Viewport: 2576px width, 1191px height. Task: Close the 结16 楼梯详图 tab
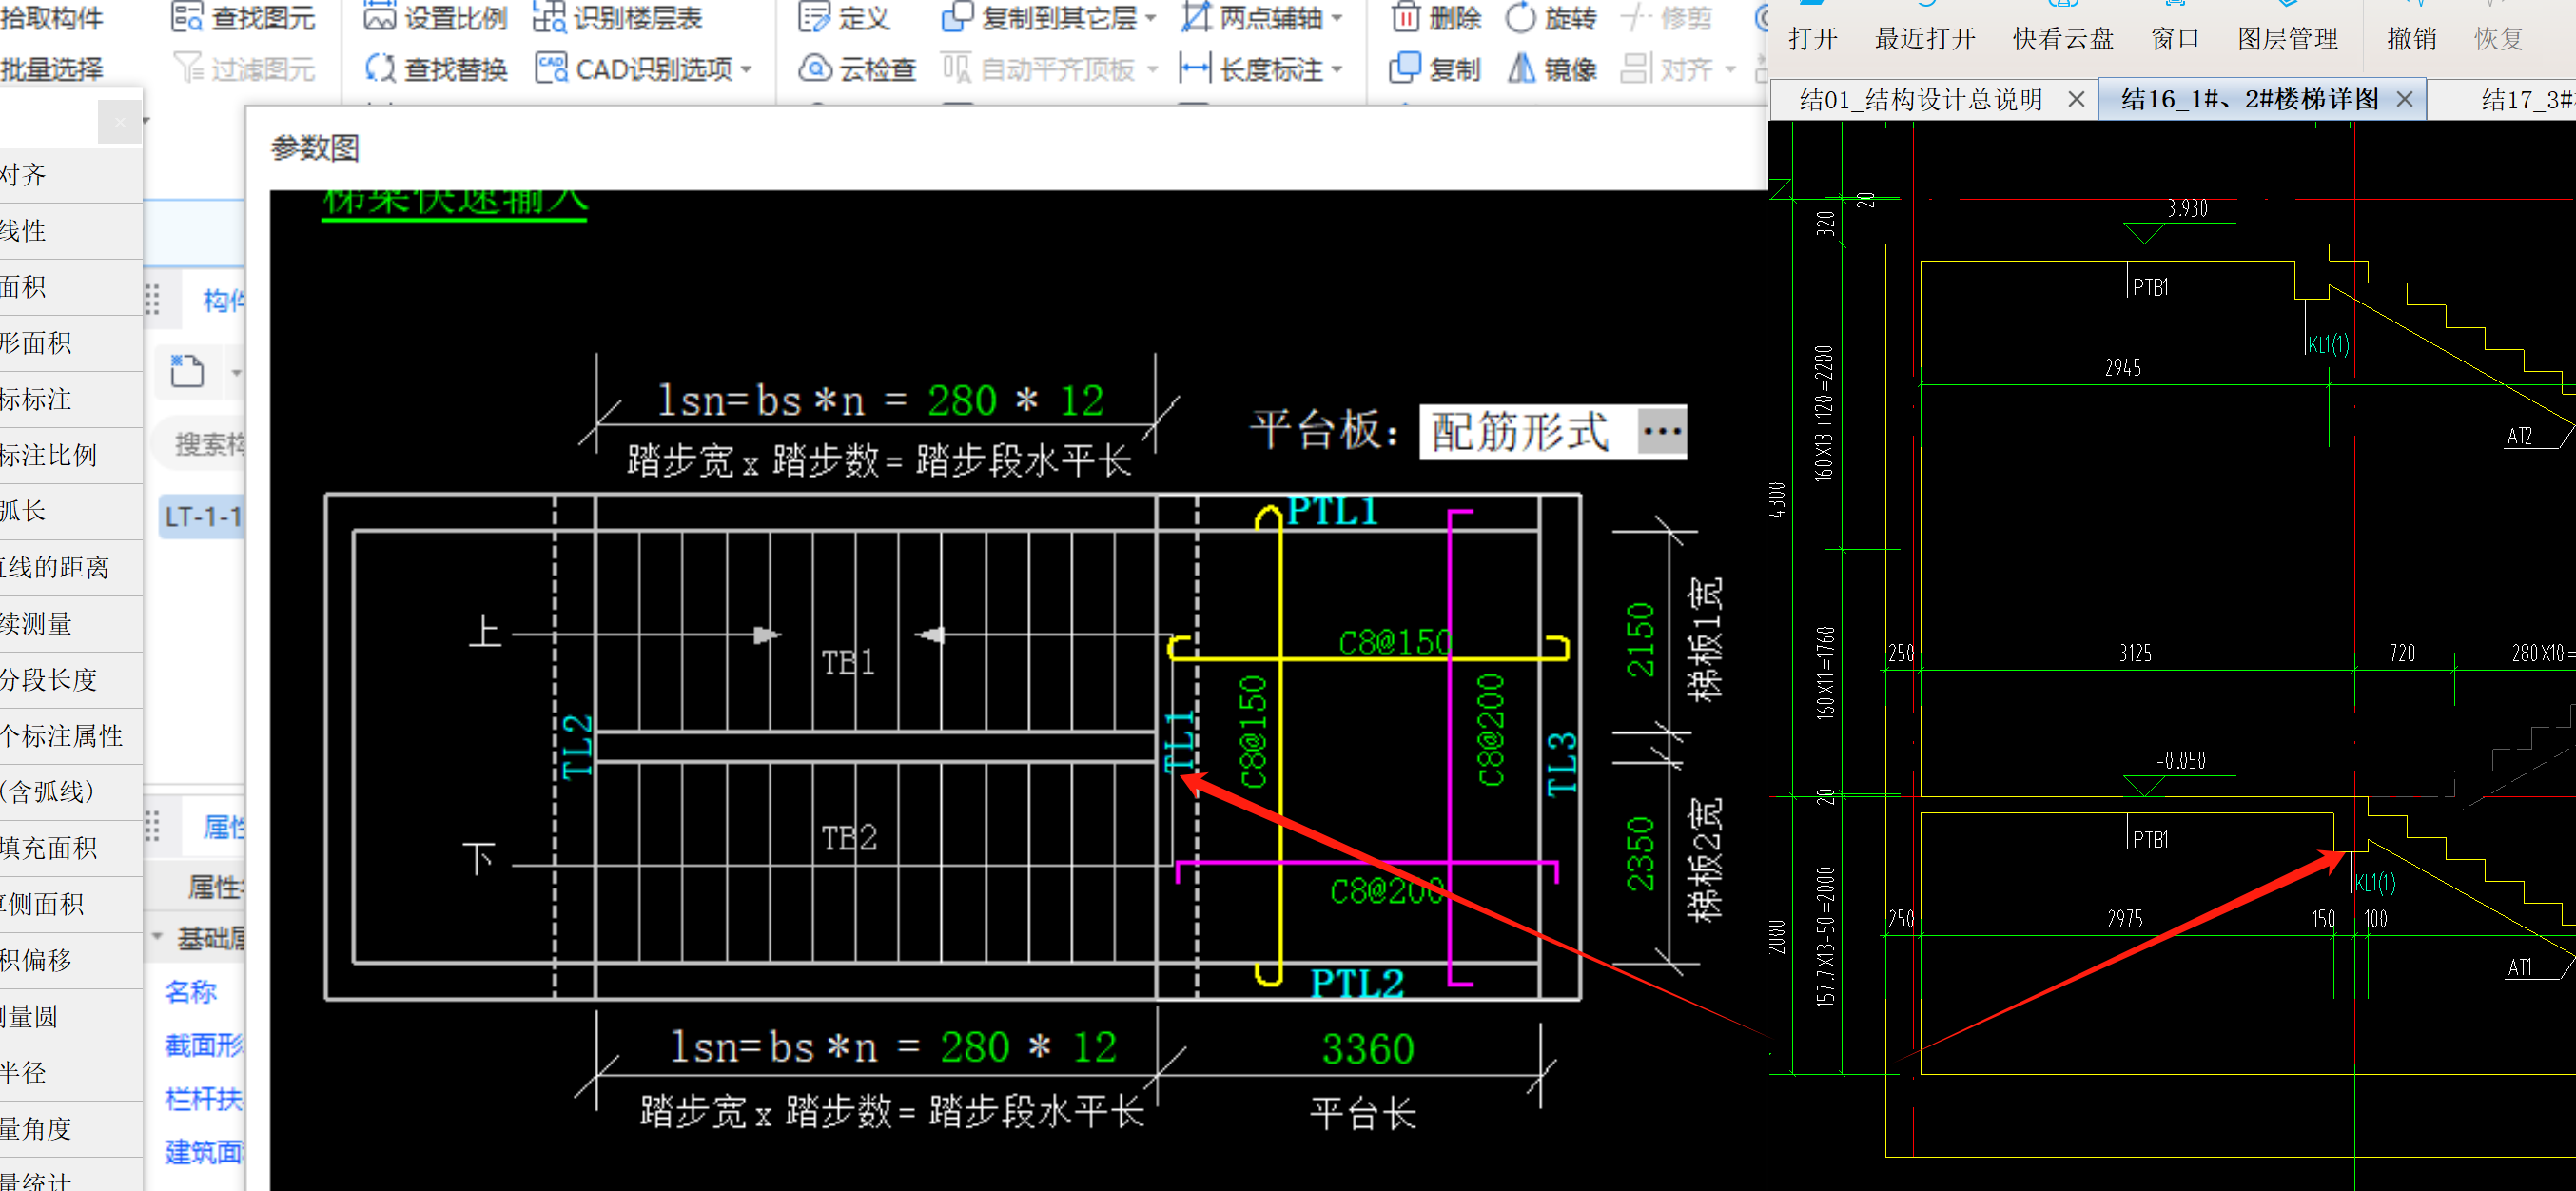(x=2405, y=99)
